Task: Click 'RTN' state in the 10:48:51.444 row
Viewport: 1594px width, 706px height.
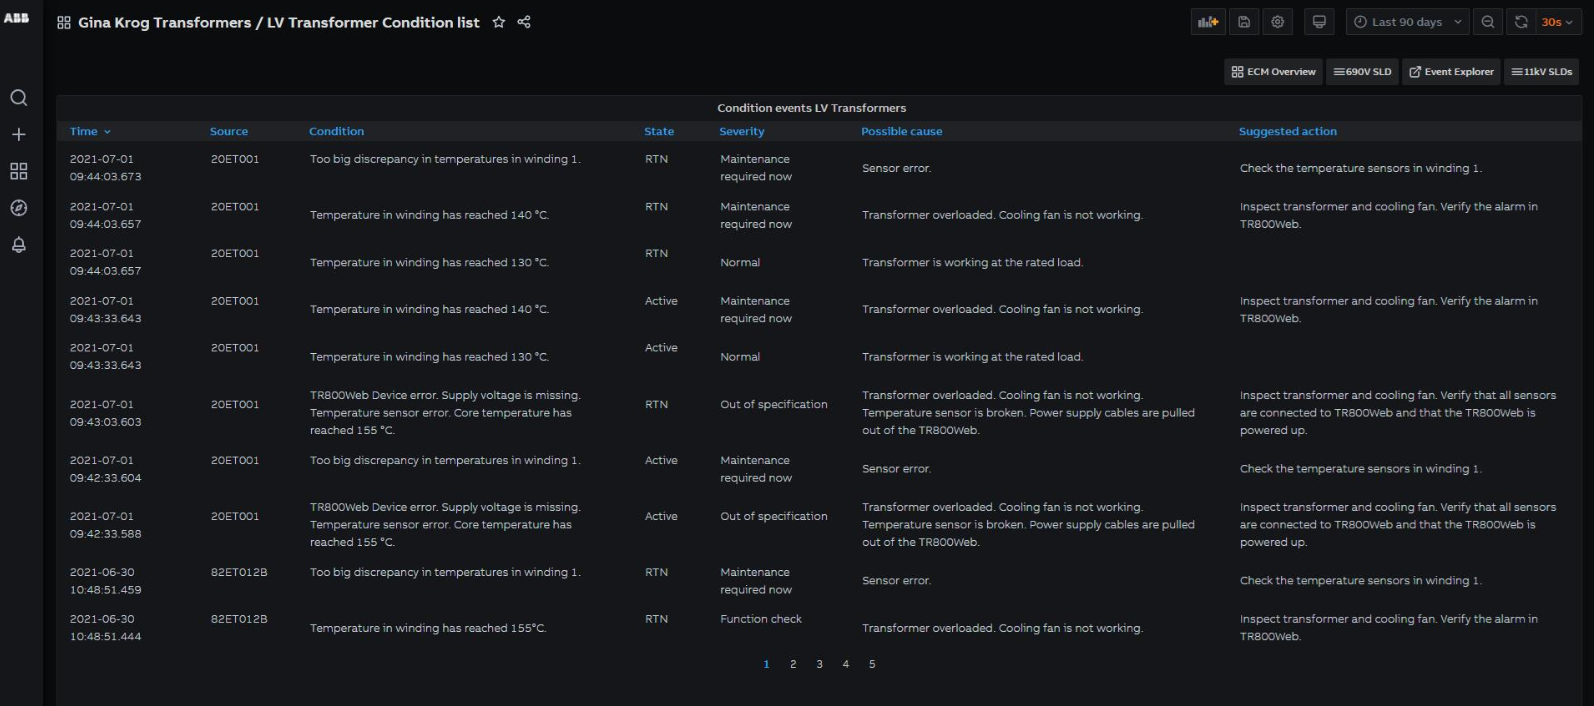Action: click(656, 619)
